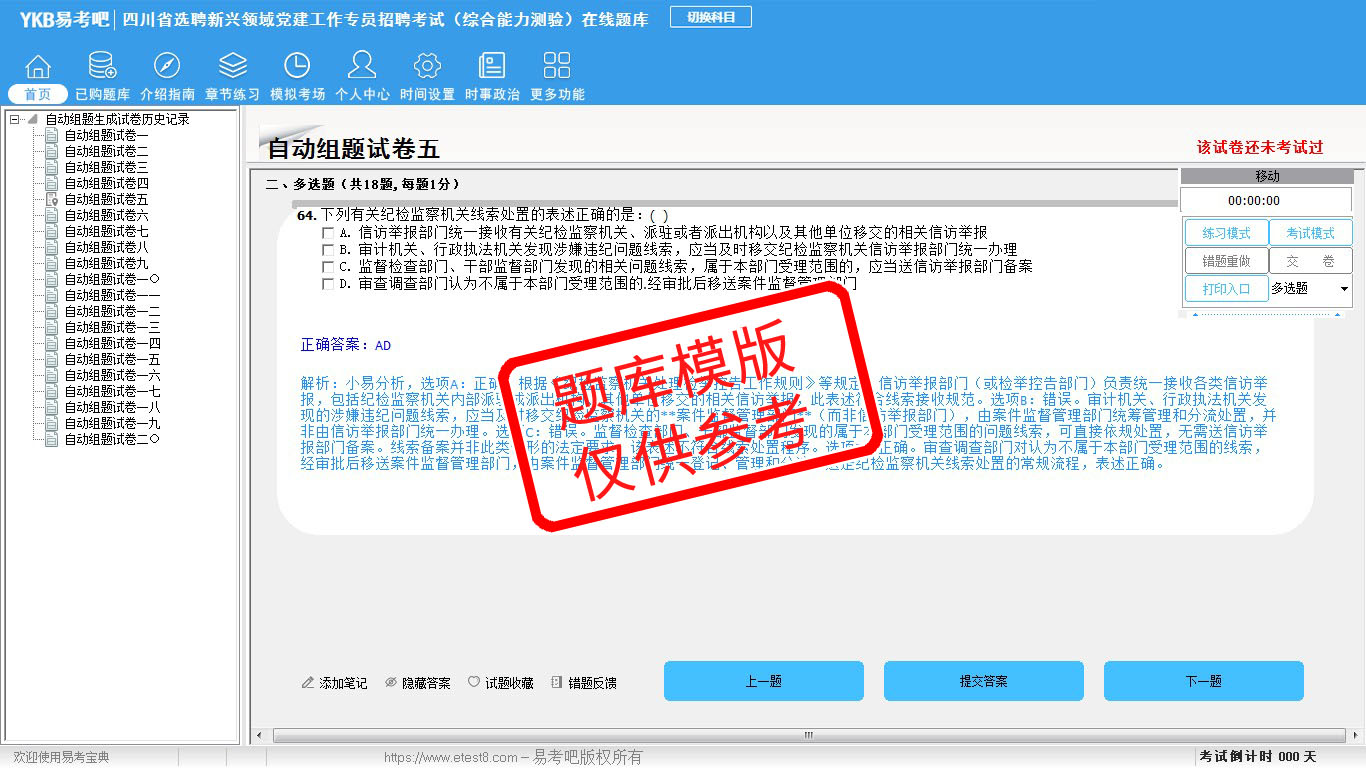Image resolution: width=1366 pixels, height=768 pixels.
Task: Click the 切换科目 button
Action: [x=711, y=17]
